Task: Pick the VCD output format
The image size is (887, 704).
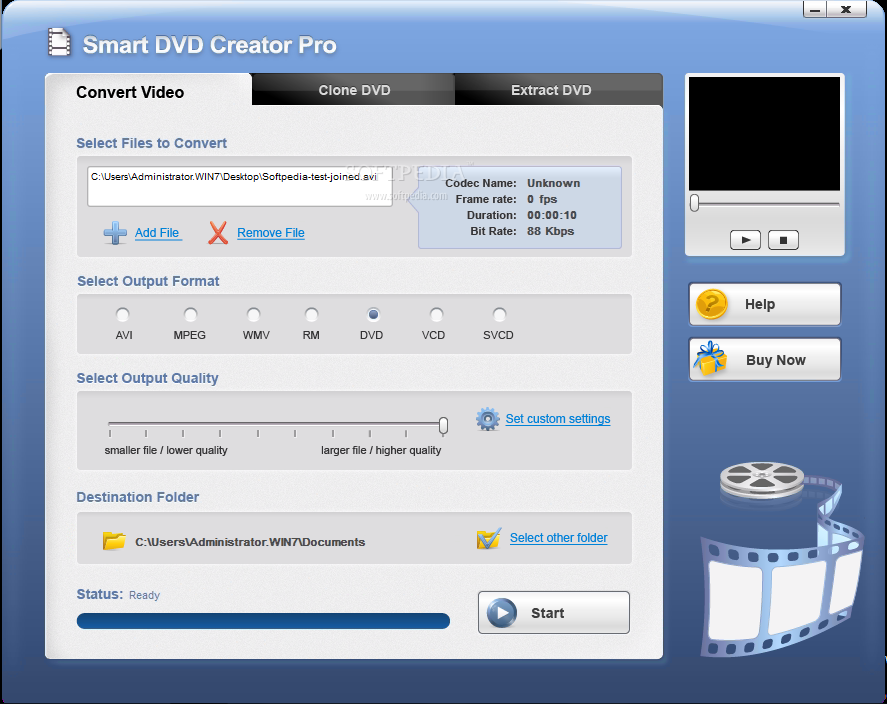Action: click(436, 314)
